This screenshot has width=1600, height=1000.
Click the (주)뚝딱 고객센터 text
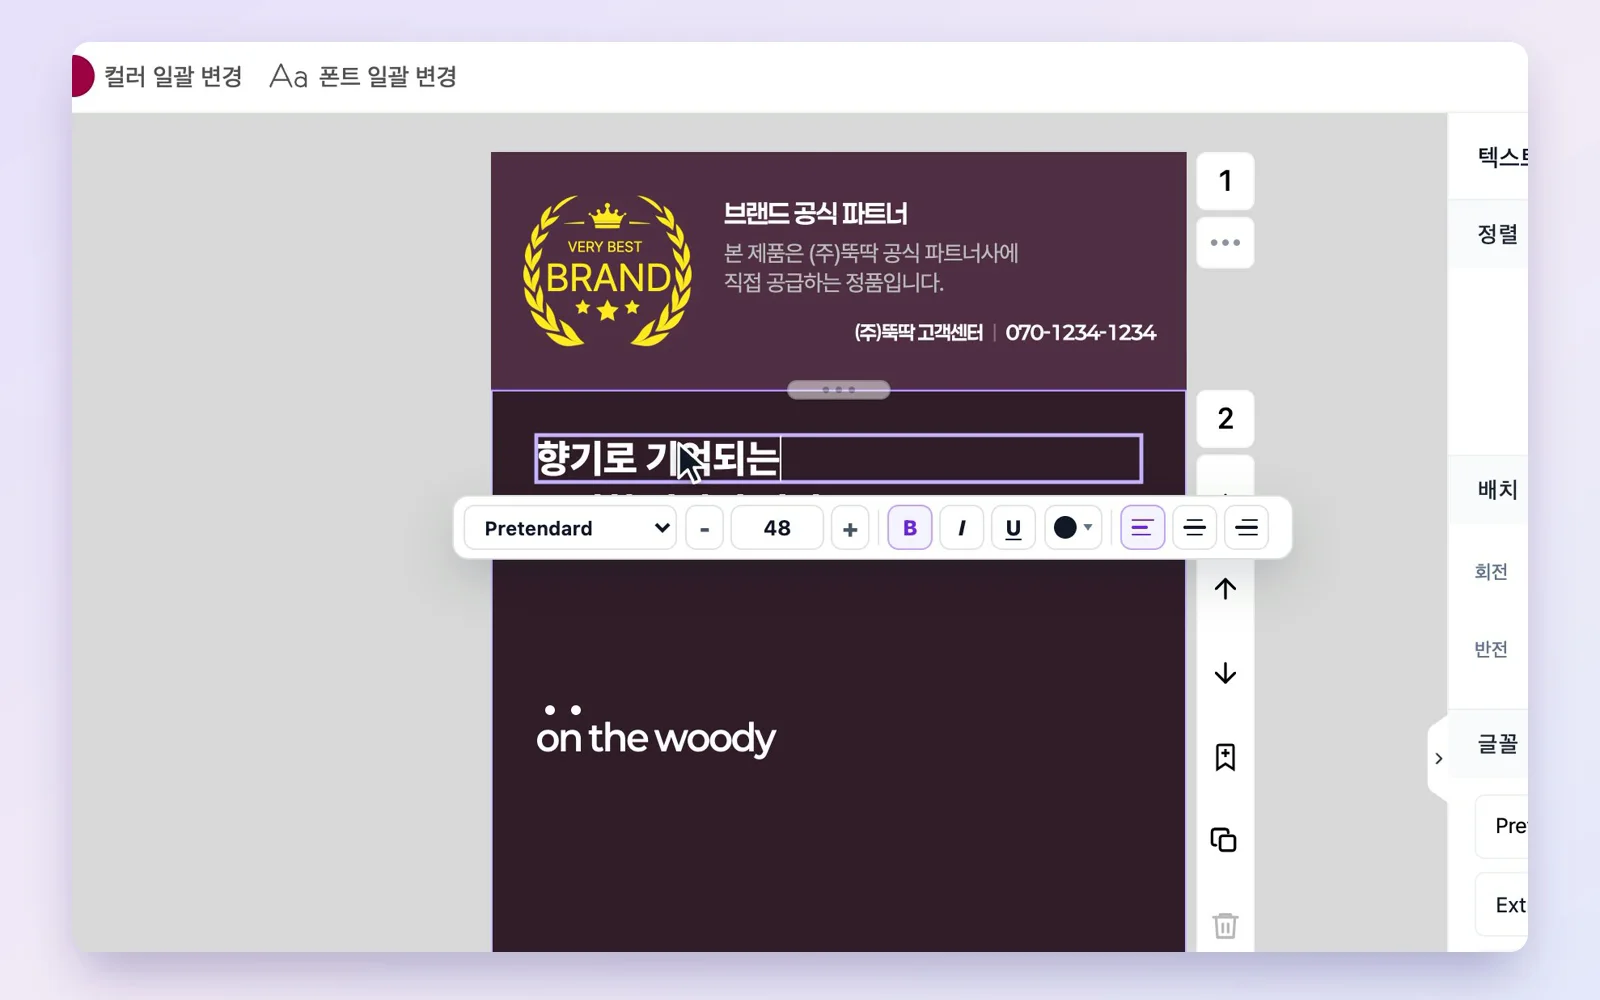tap(919, 333)
